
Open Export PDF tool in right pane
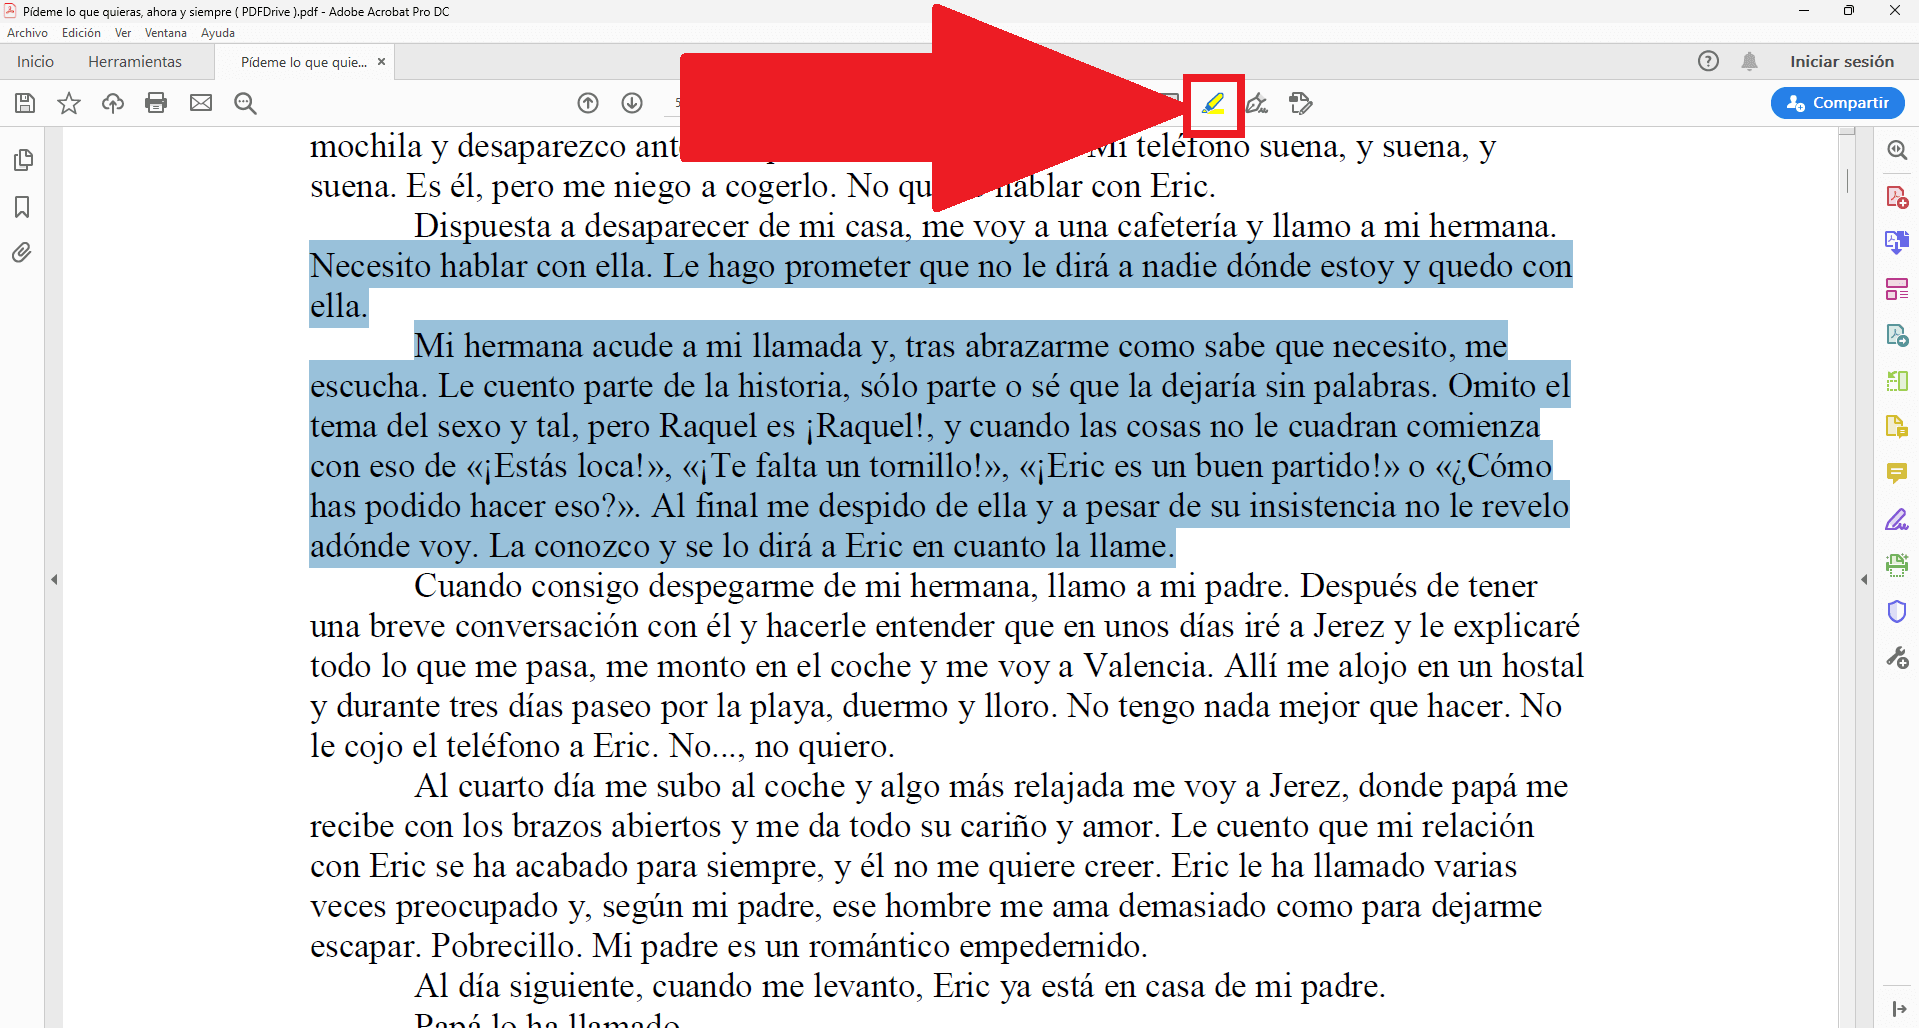(x=1897, y=335)
